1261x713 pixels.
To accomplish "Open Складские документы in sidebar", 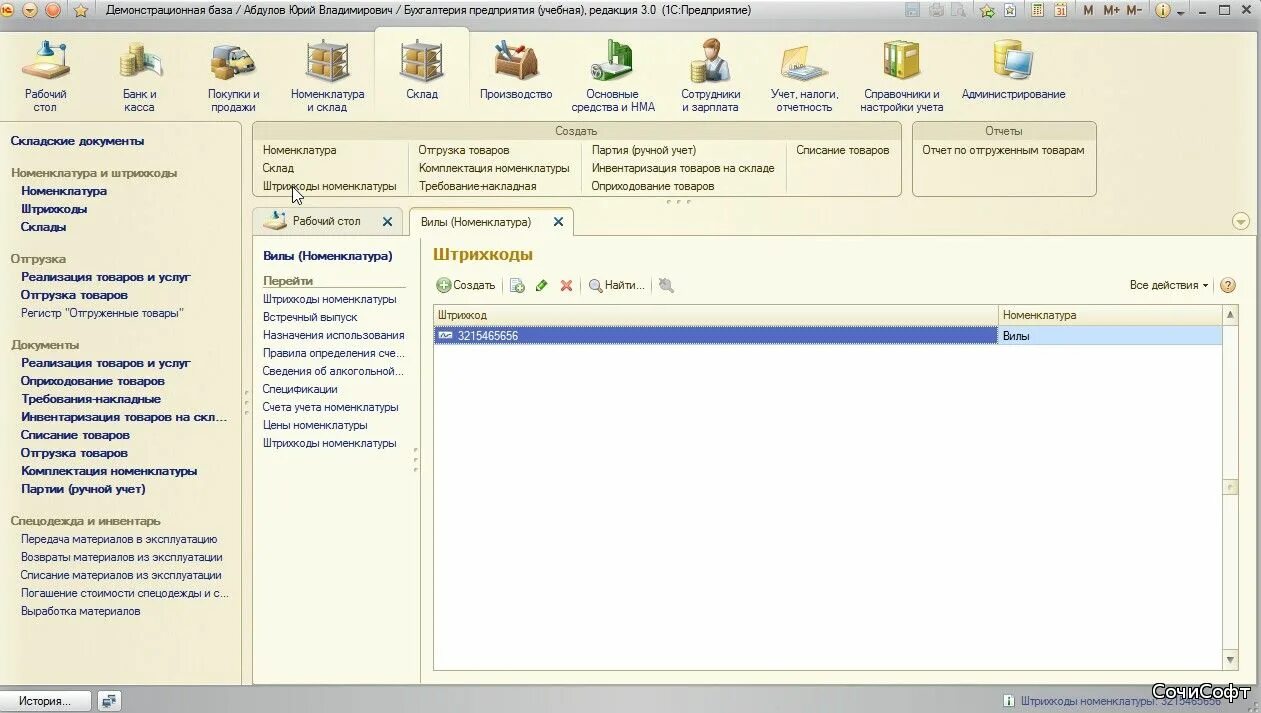I will (77, 141).
